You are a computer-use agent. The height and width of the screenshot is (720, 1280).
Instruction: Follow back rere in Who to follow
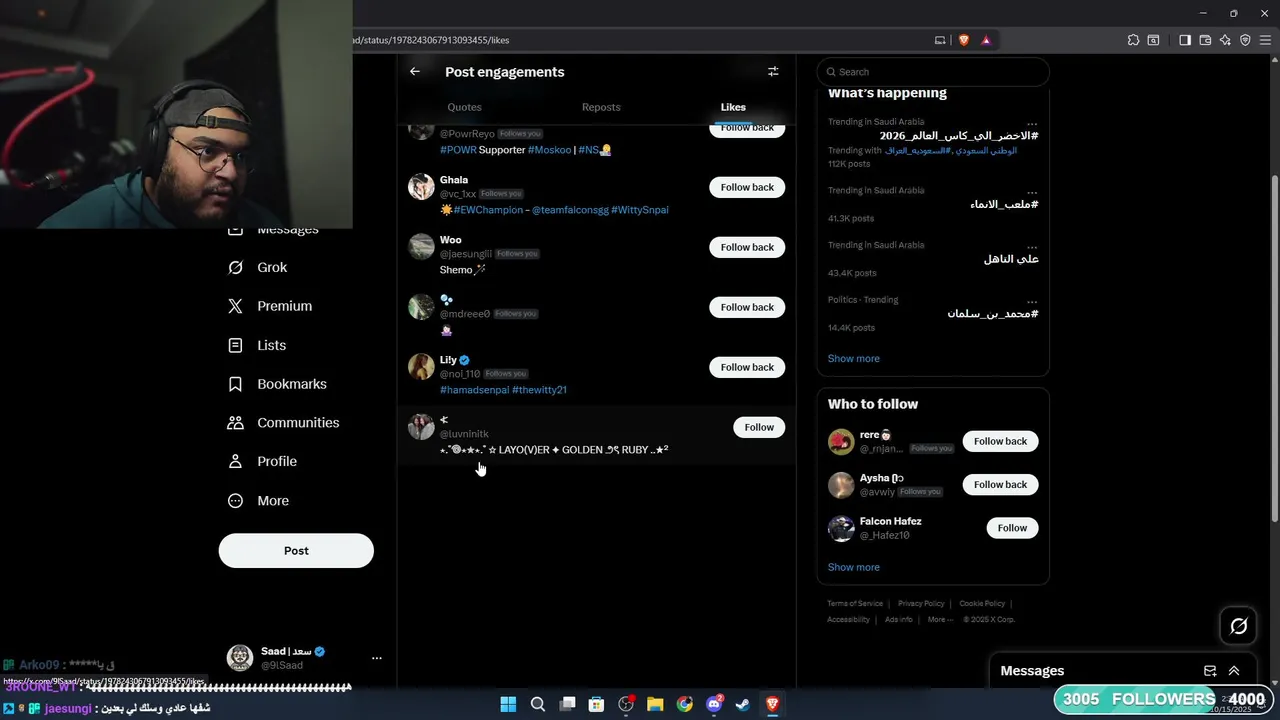pos(1000,441)
